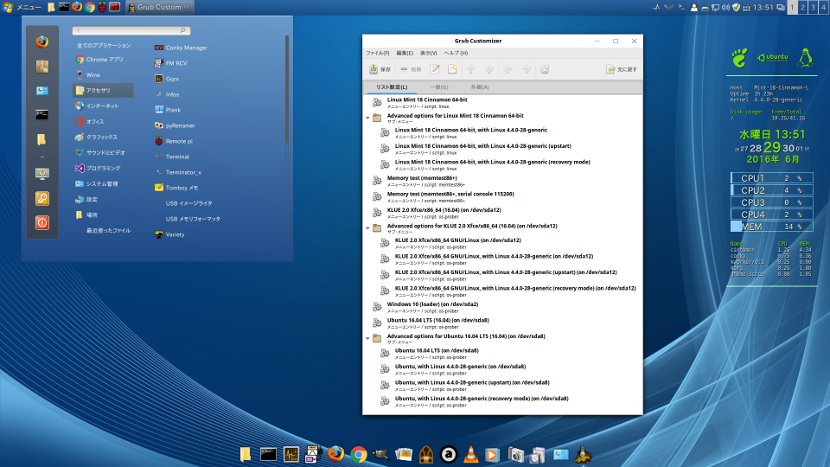Open the 表示(V) menu in Grub Customizer

428,53
